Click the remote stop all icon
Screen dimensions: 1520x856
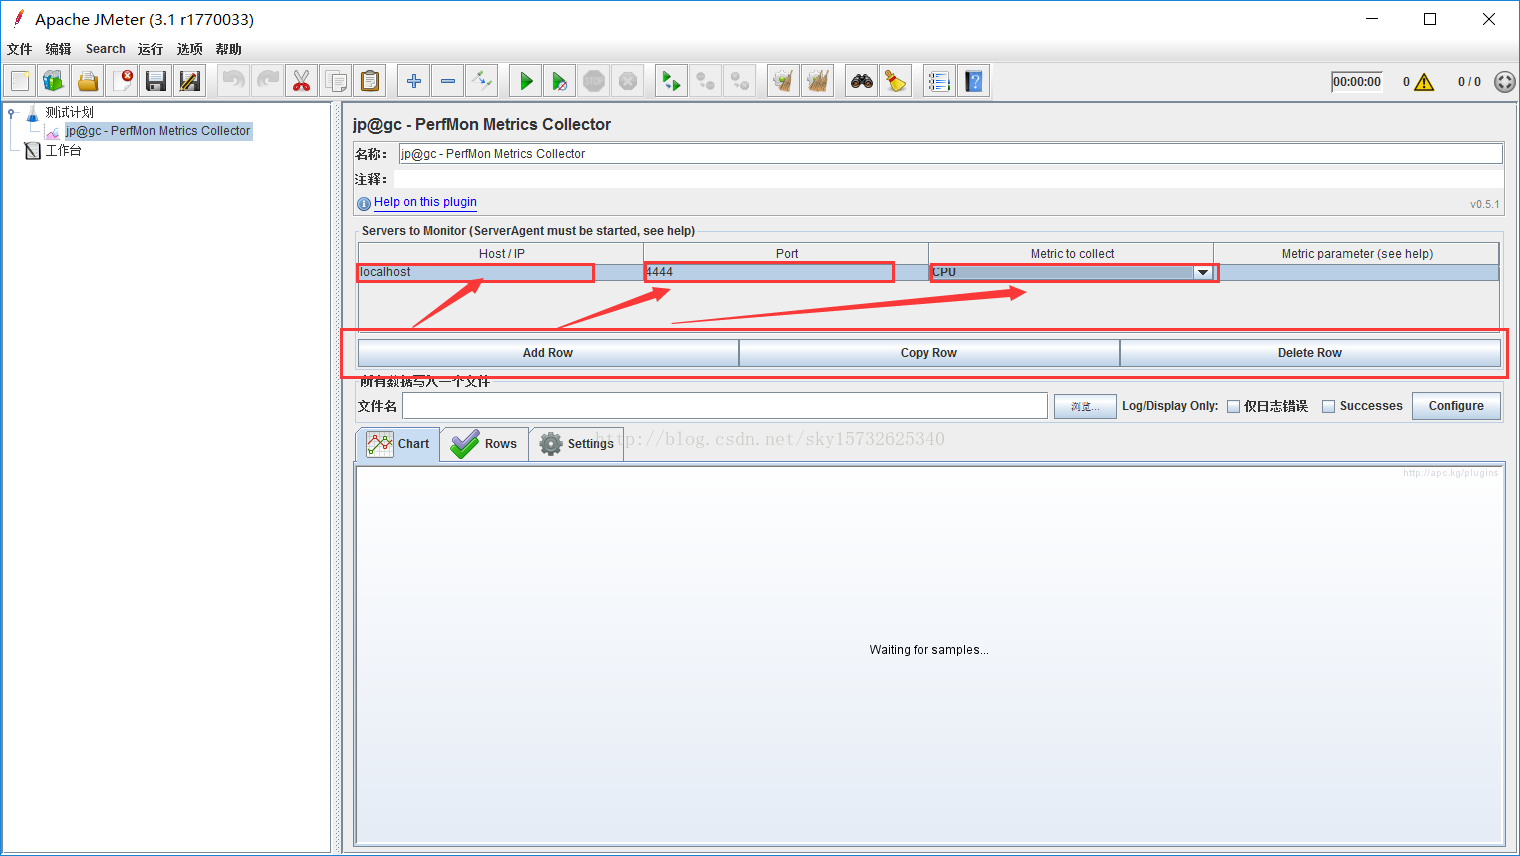(706, 81)
